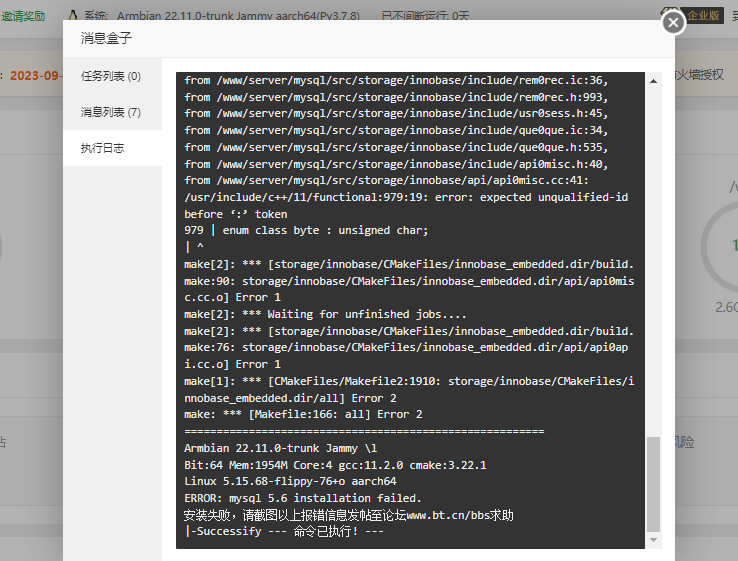Click the log scrollbar down arrow
738x561 pixels.
coord(653,539)
